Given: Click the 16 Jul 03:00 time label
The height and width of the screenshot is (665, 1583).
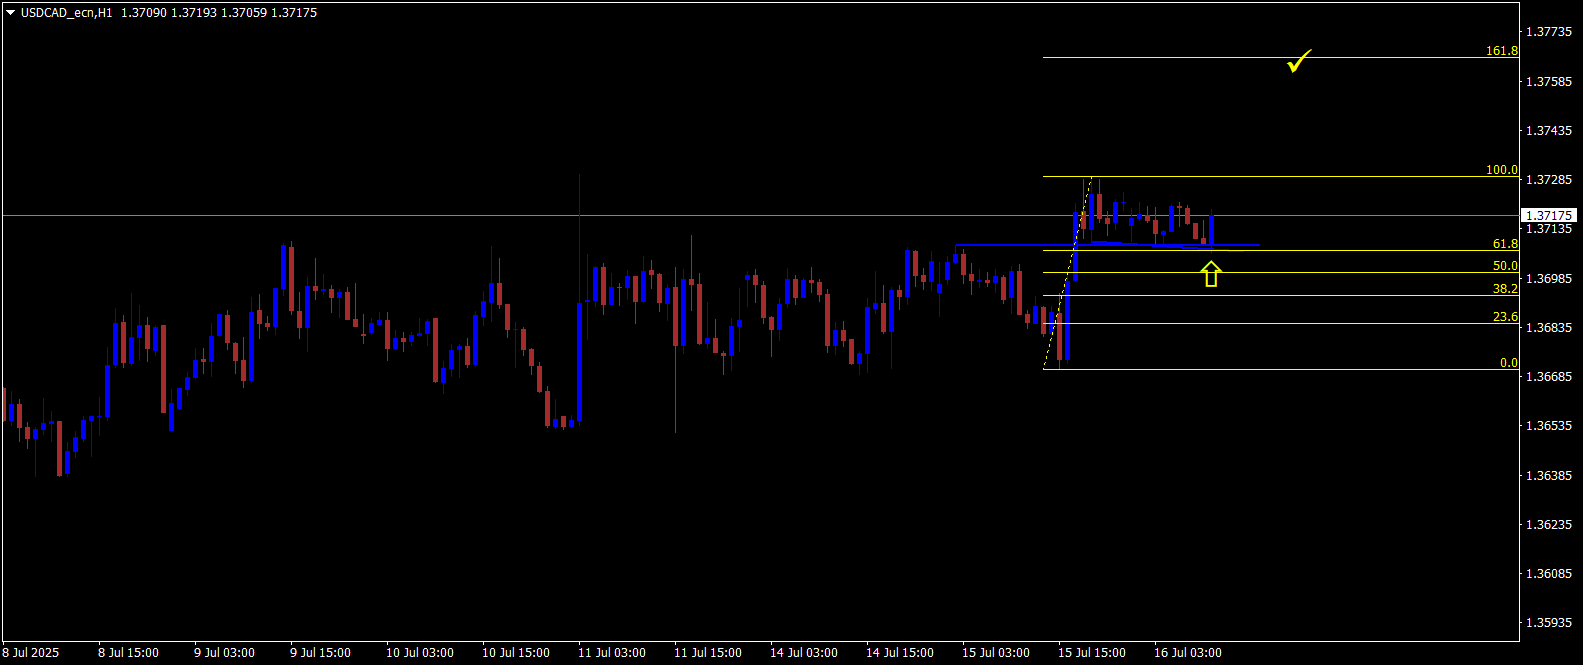Looking at the screenshot, I should [x=1188, y=653].
